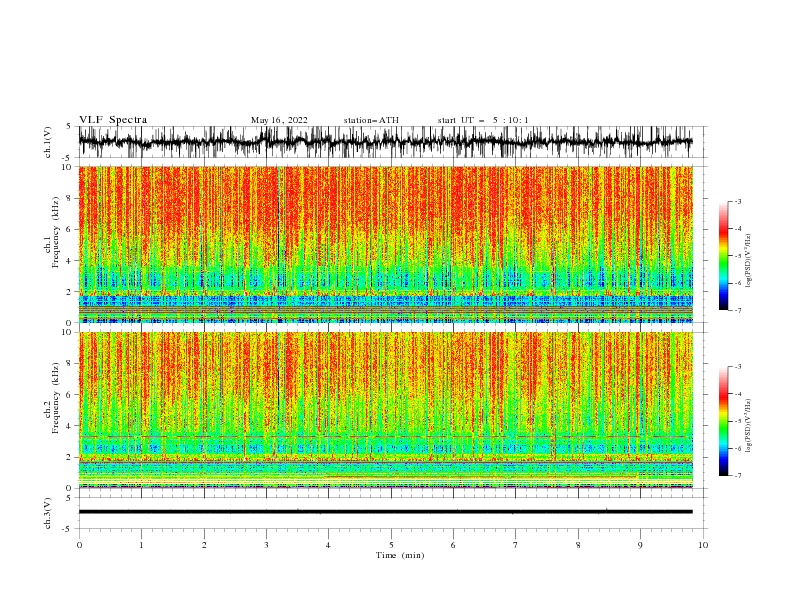
Task: Click the "7" tick on the time axis
Action: pyautogui.click(x=516, y=545)
